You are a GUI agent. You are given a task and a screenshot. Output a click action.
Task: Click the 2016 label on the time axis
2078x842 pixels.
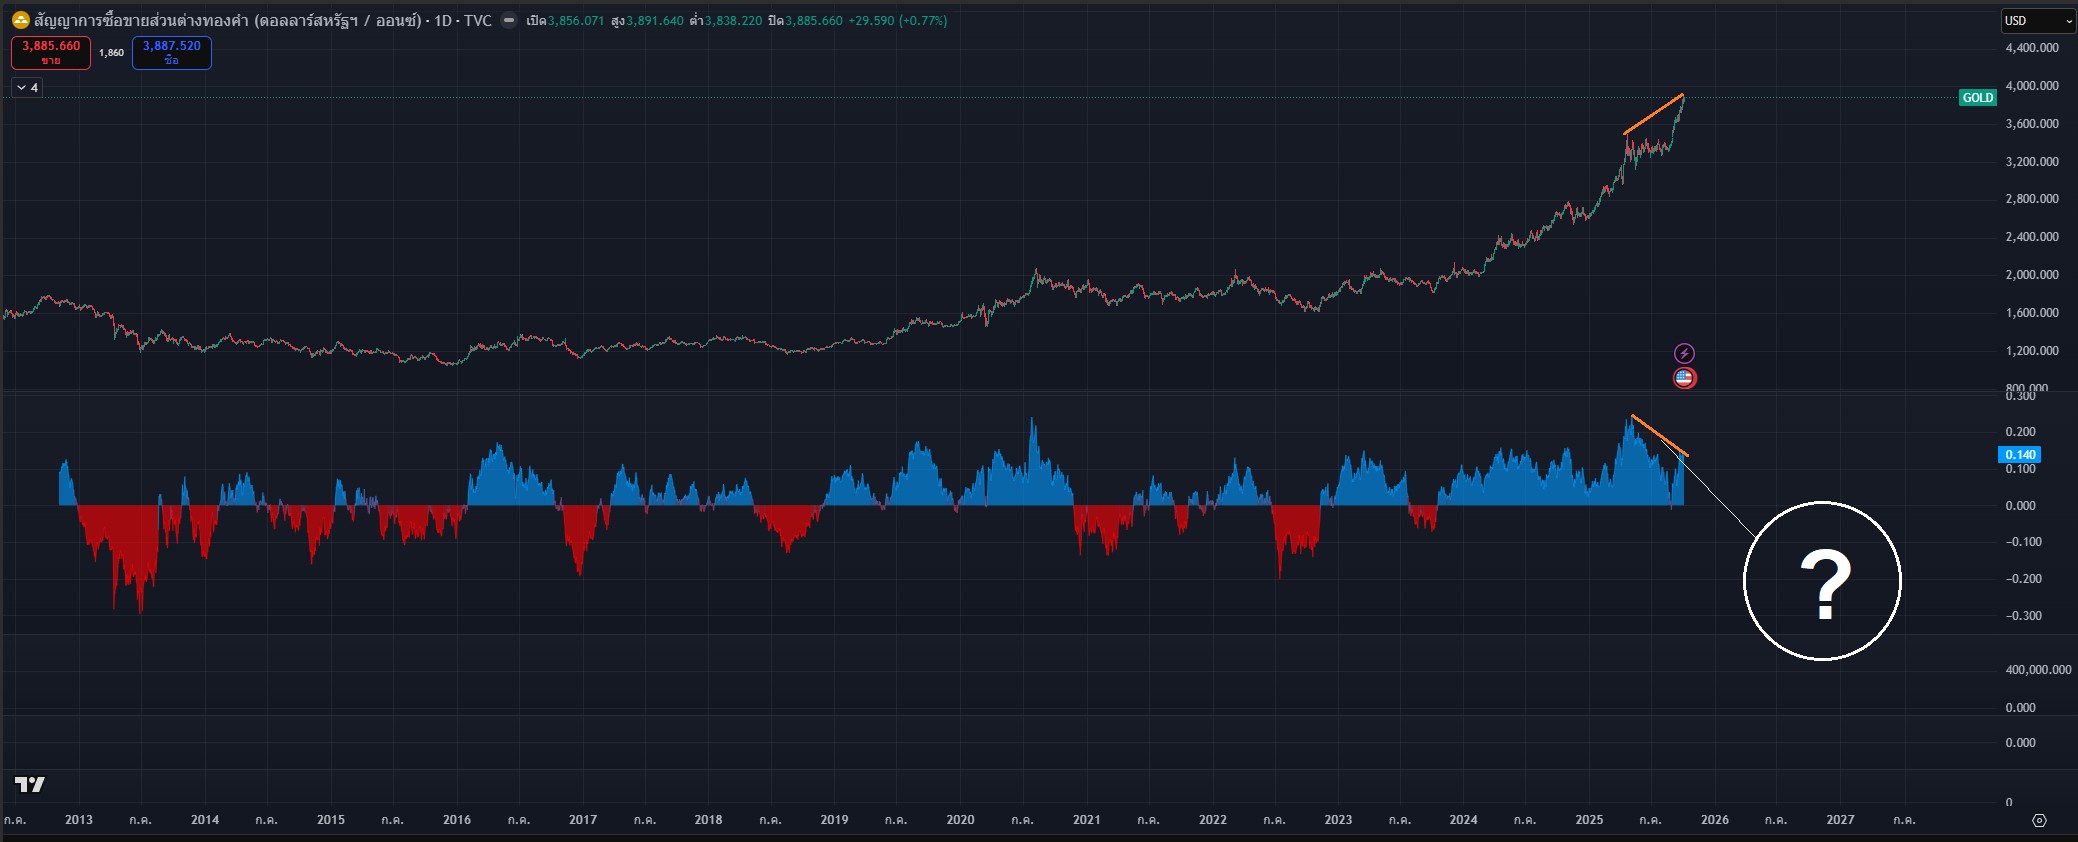click(457, 820)
